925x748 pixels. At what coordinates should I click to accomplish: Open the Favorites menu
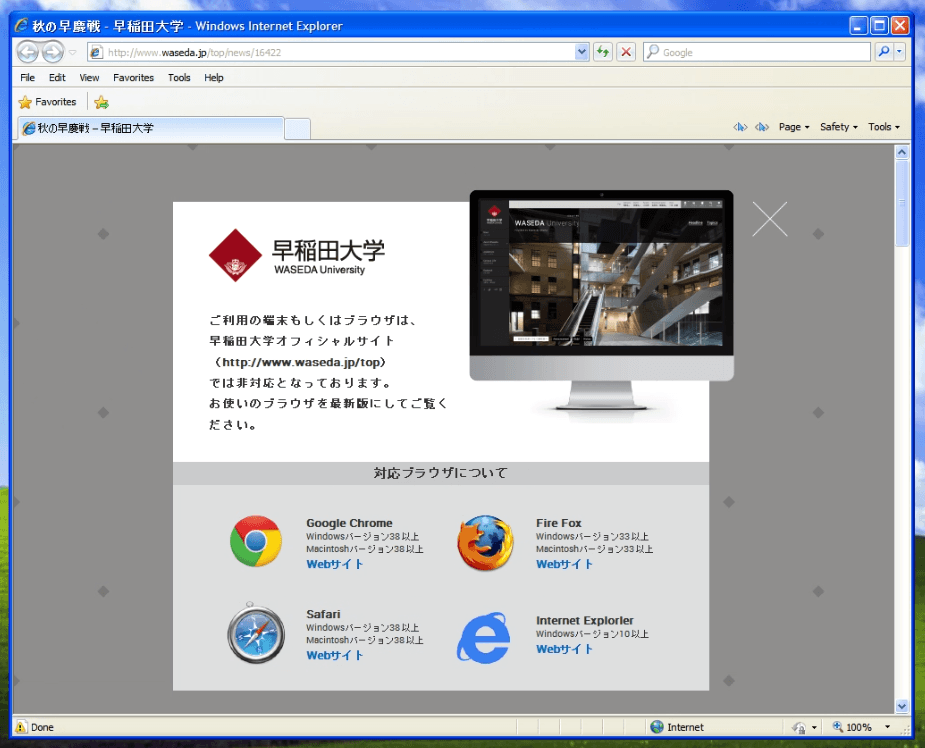[133, 78]
